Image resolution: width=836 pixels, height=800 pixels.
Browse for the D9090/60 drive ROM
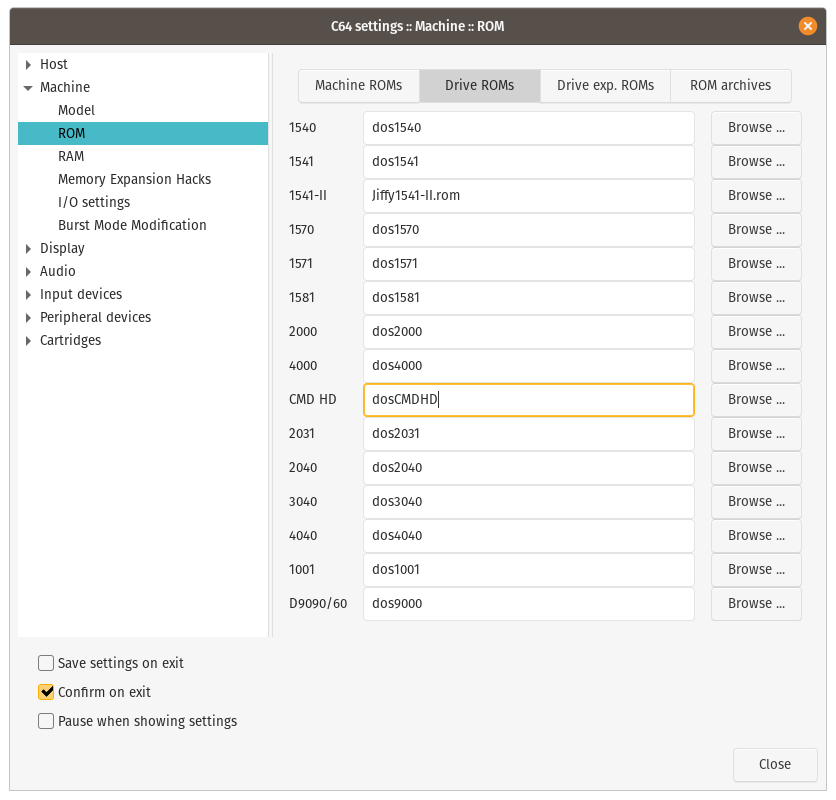756,604
